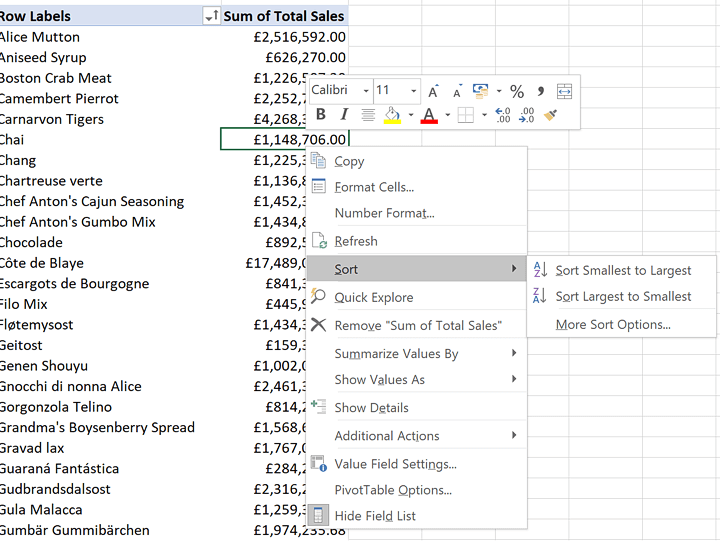
Task: Click Increase Decimal icon
Action: [503, 115]
